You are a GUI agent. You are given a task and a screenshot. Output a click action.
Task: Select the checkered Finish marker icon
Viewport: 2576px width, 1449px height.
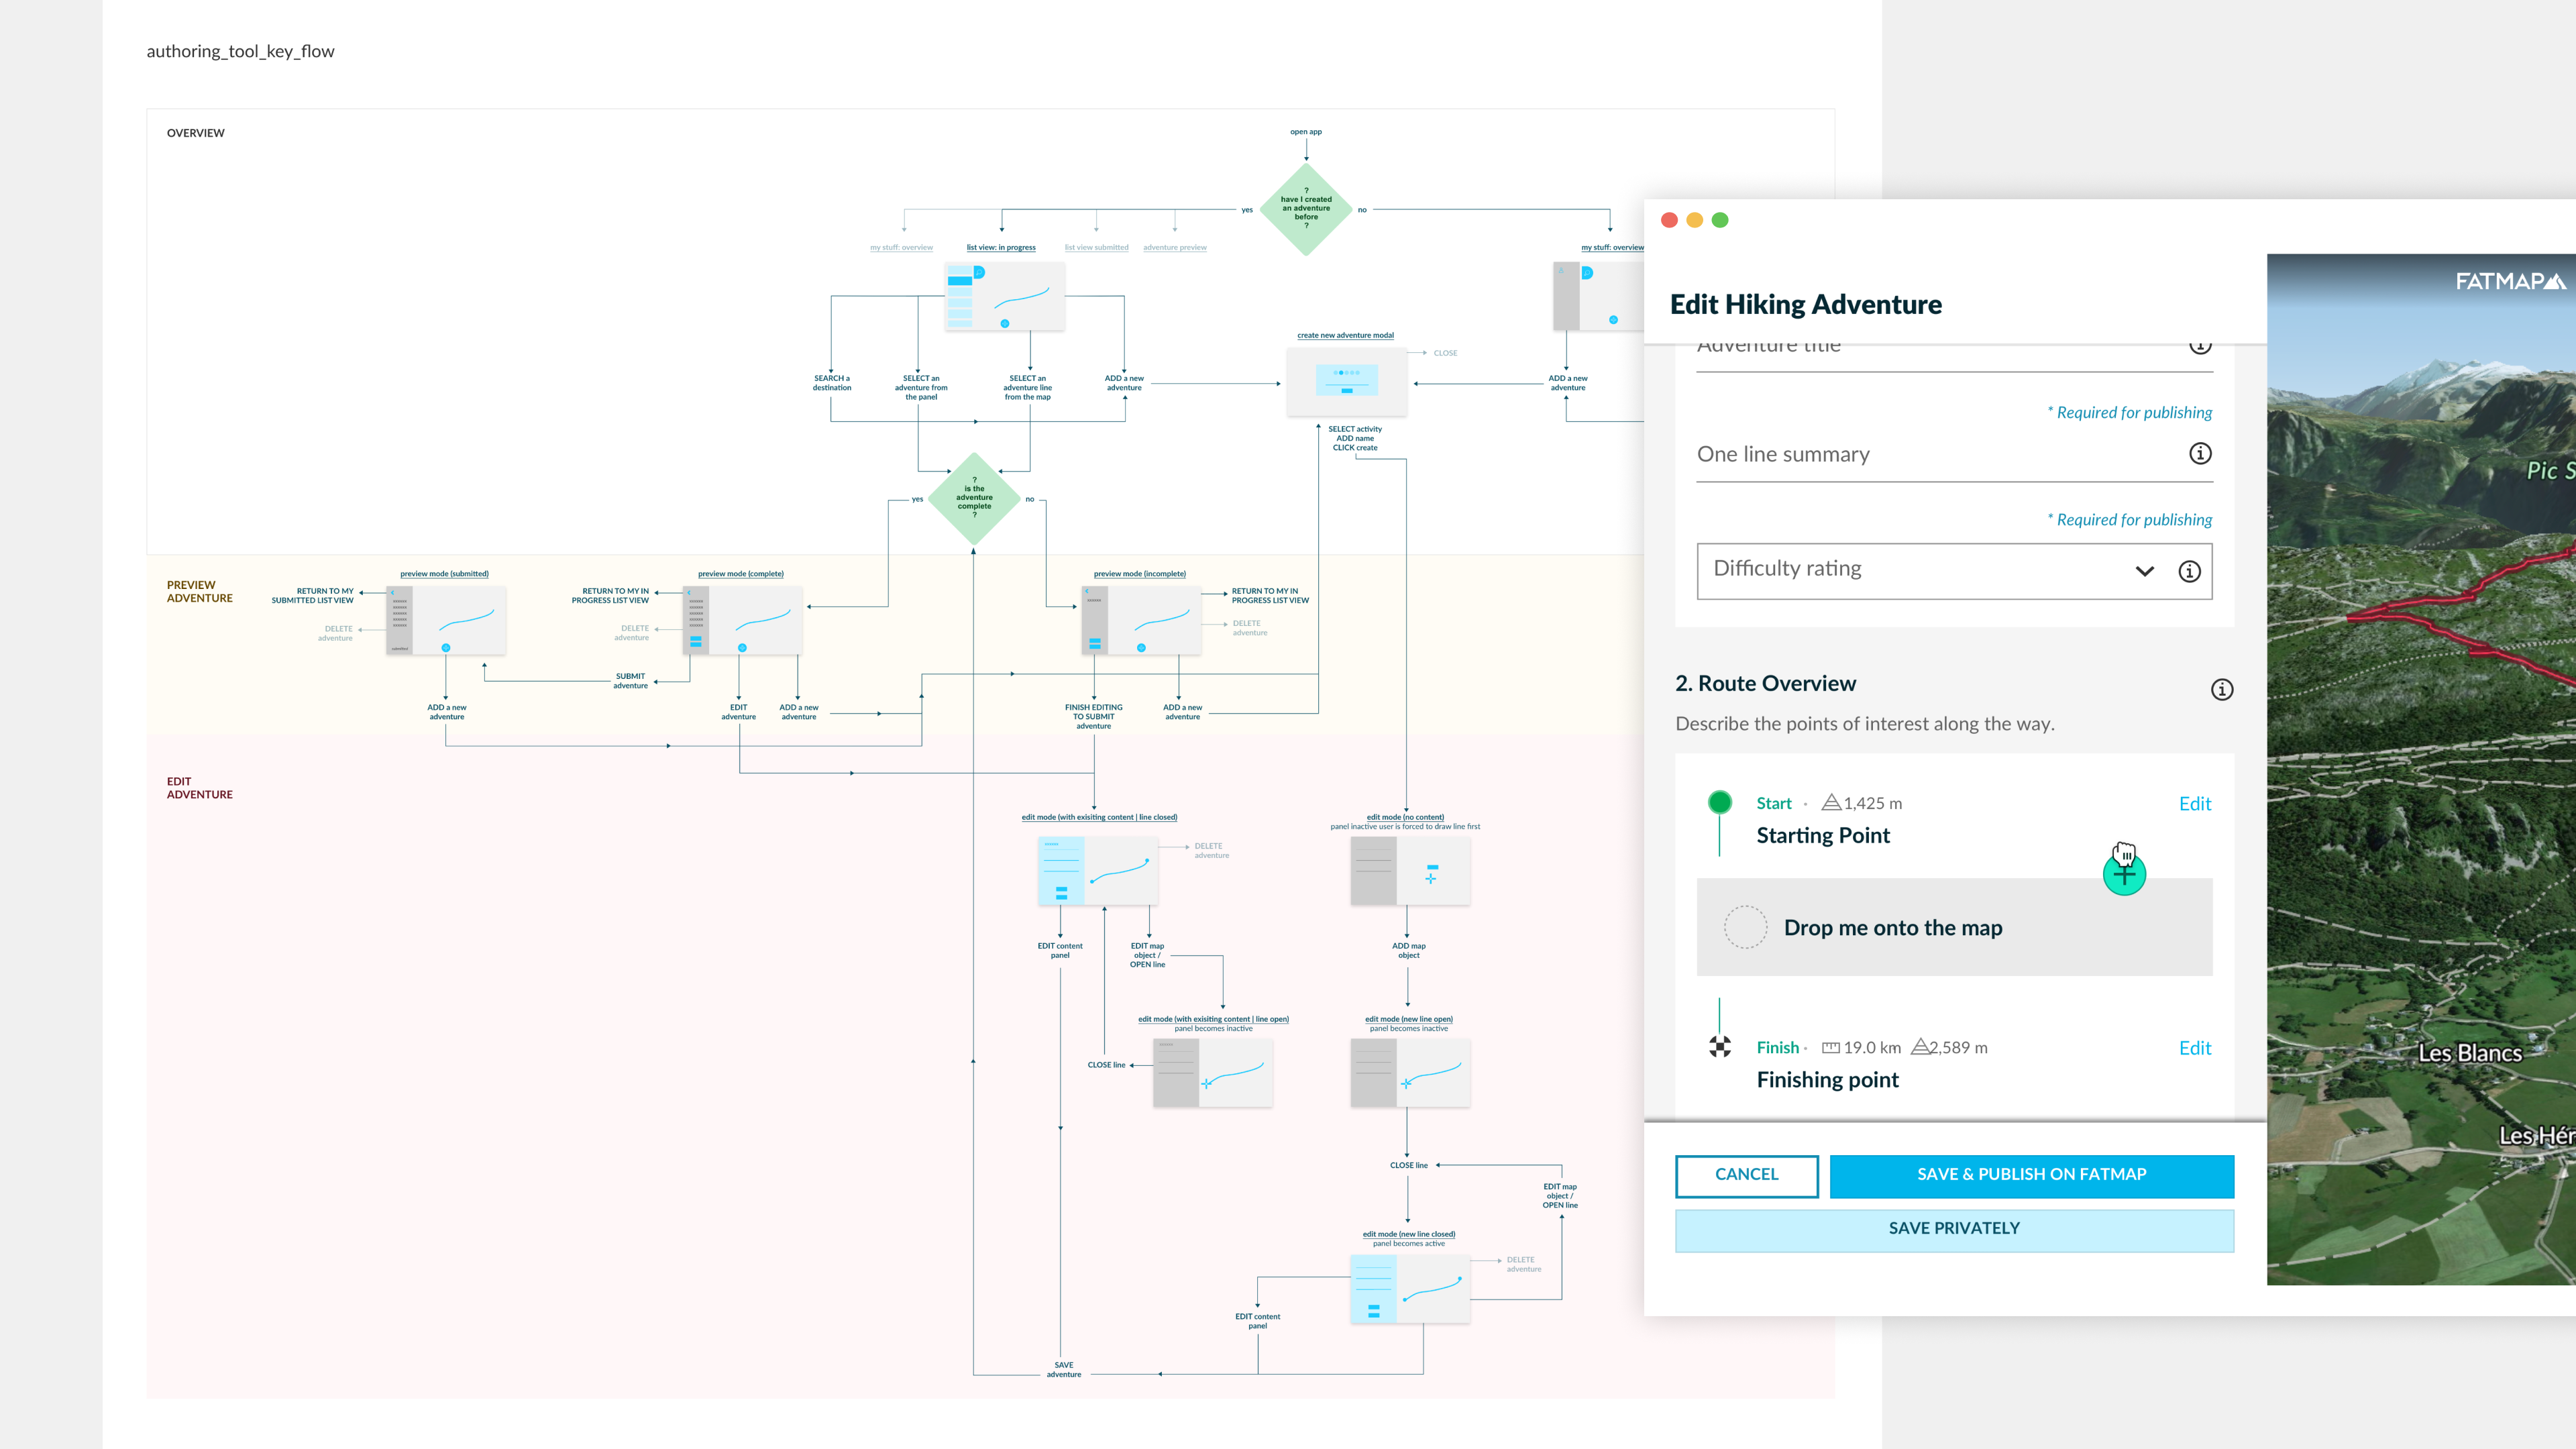[1720, 1047]
